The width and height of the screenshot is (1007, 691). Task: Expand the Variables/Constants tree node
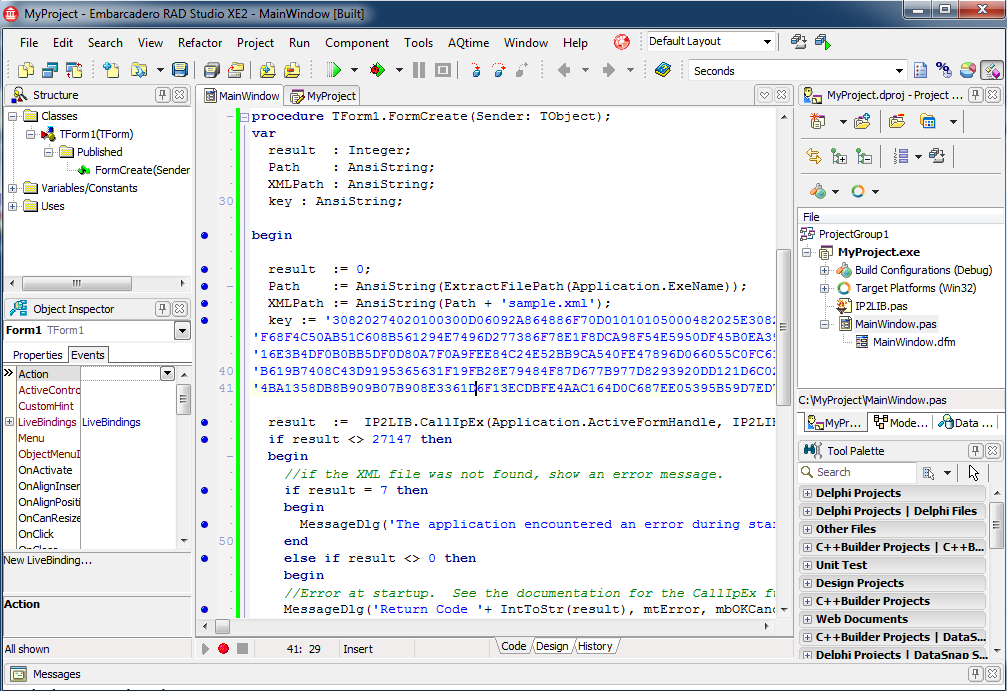[x=13, y=188]
